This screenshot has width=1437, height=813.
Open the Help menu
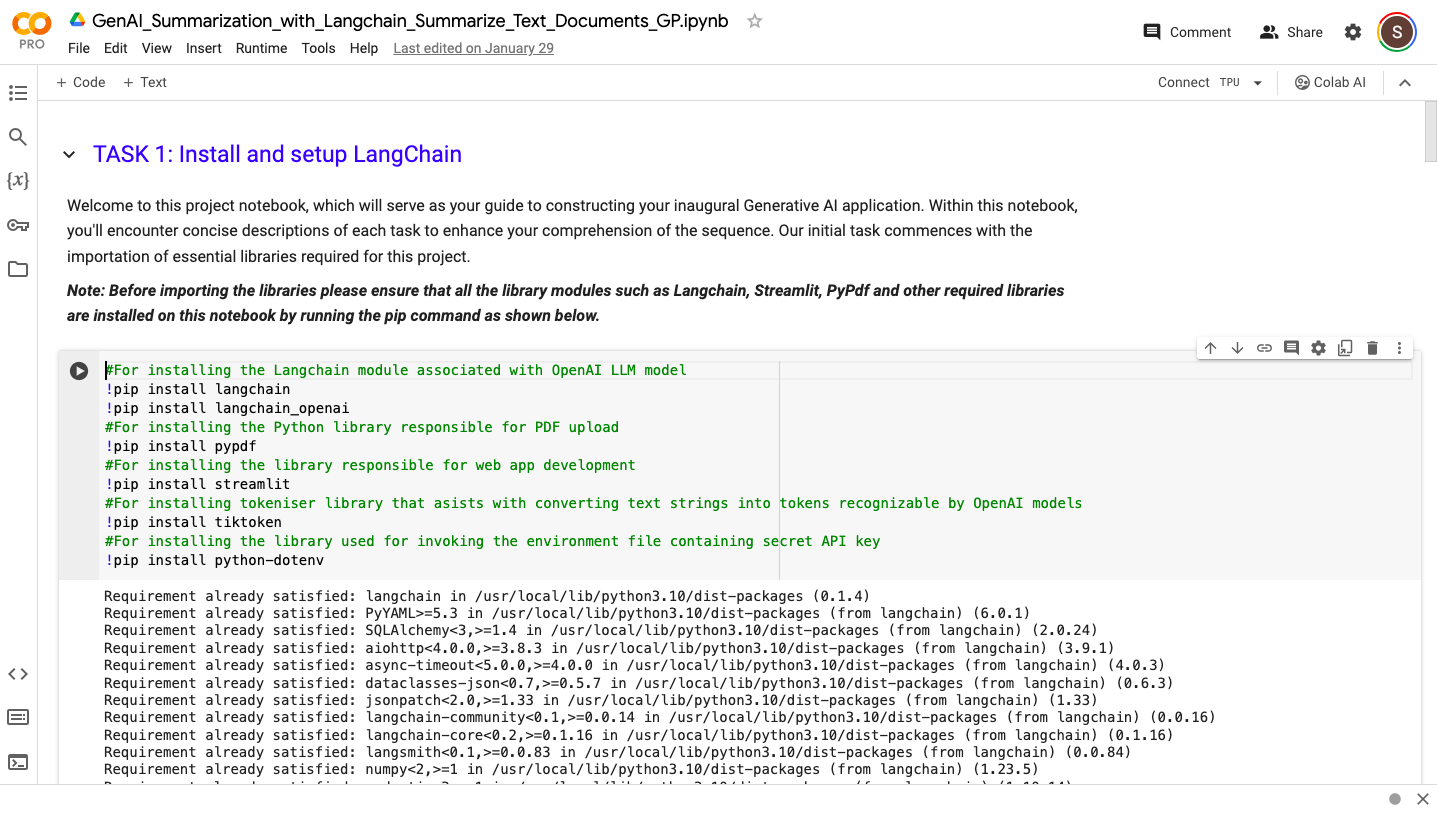click(x=364, y=48)
